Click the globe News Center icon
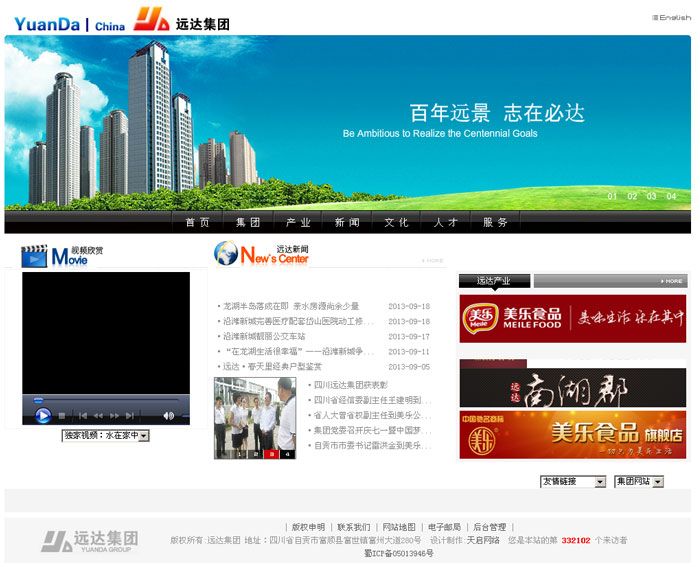 pyautogui.click(x=226, y=254)
